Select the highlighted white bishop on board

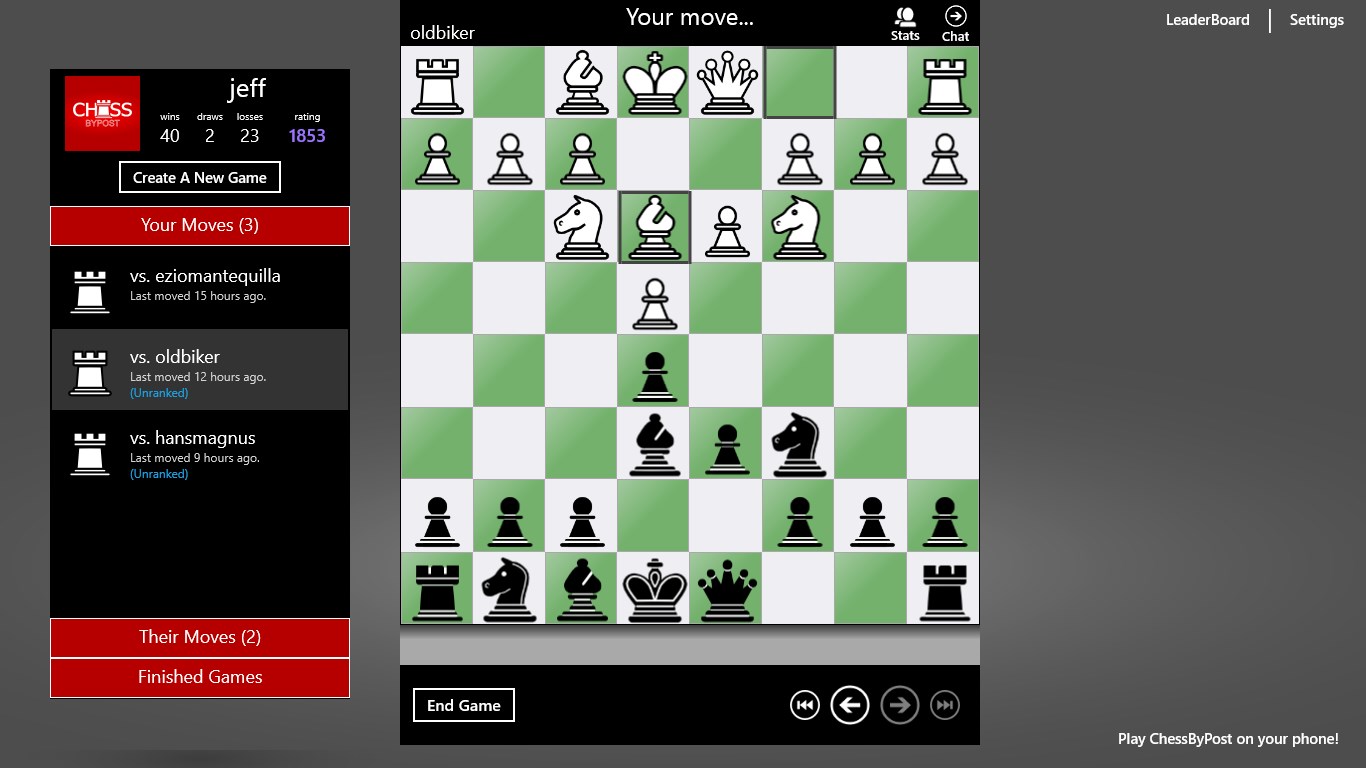coord(654,227)
